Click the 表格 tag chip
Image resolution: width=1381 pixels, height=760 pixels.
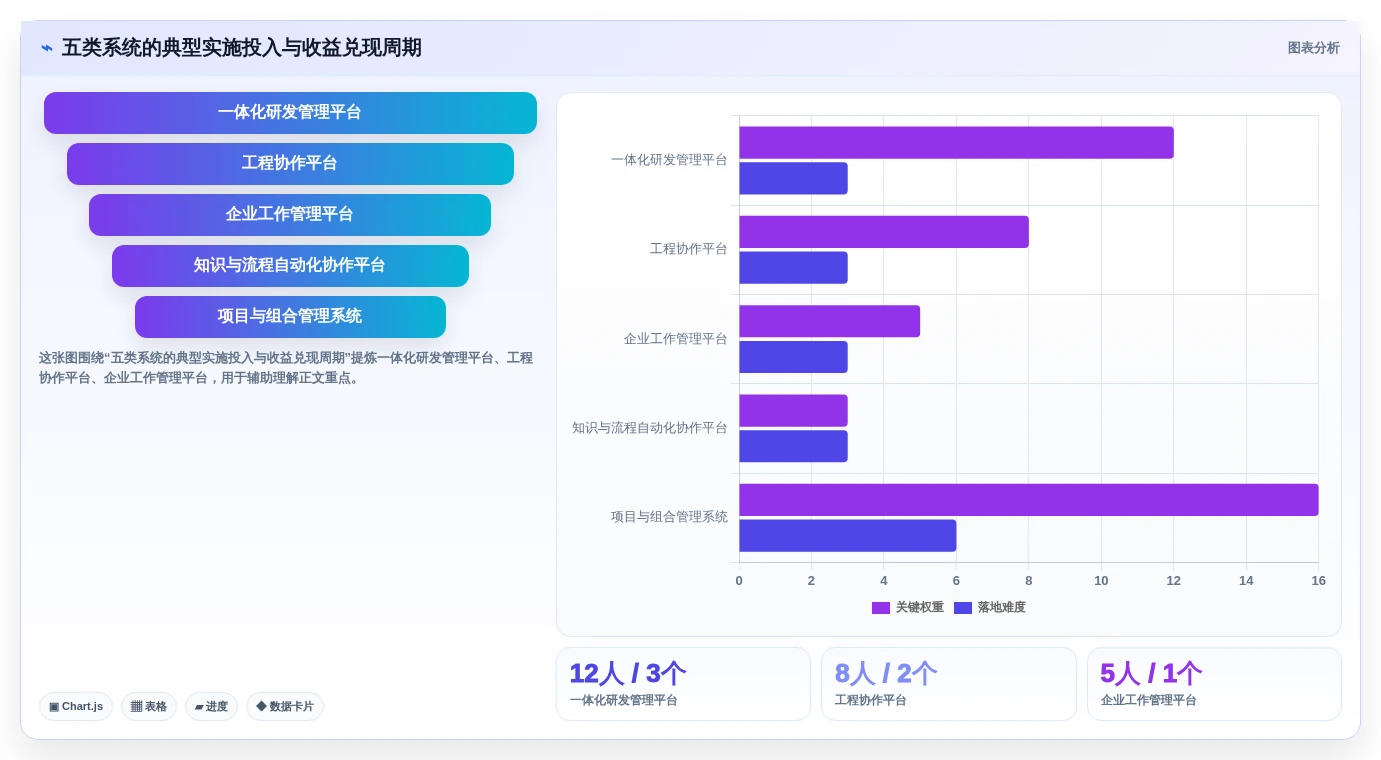[x=149, y=707]
